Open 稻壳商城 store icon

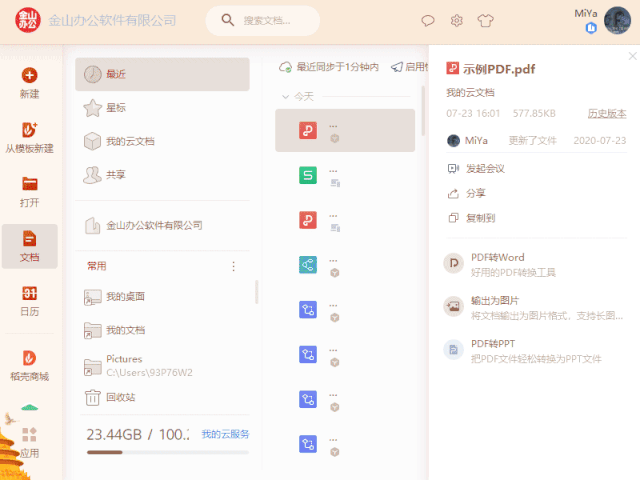coord(29,358)
